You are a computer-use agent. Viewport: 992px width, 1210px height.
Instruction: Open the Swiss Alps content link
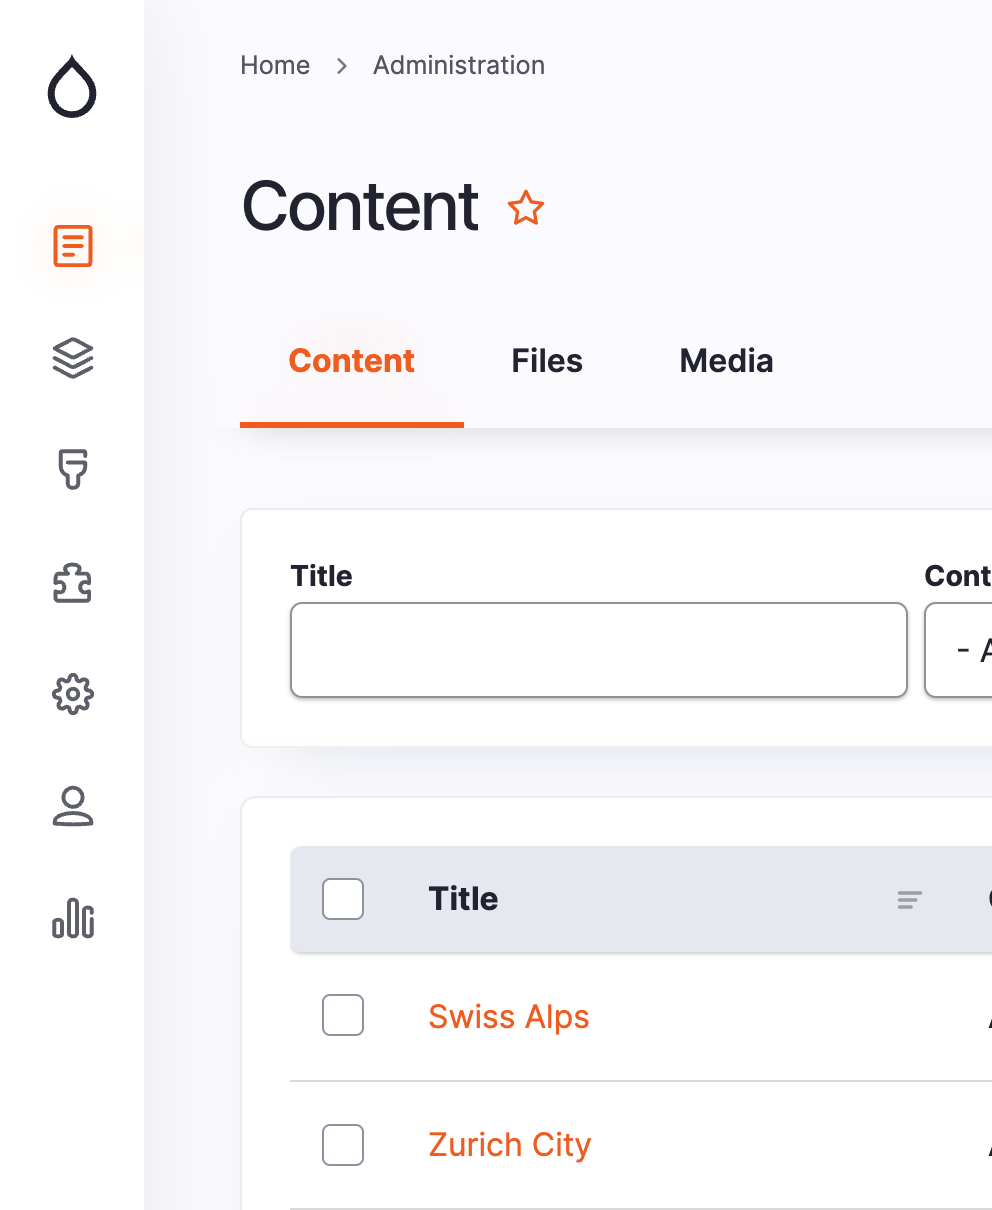(509, 1017)
